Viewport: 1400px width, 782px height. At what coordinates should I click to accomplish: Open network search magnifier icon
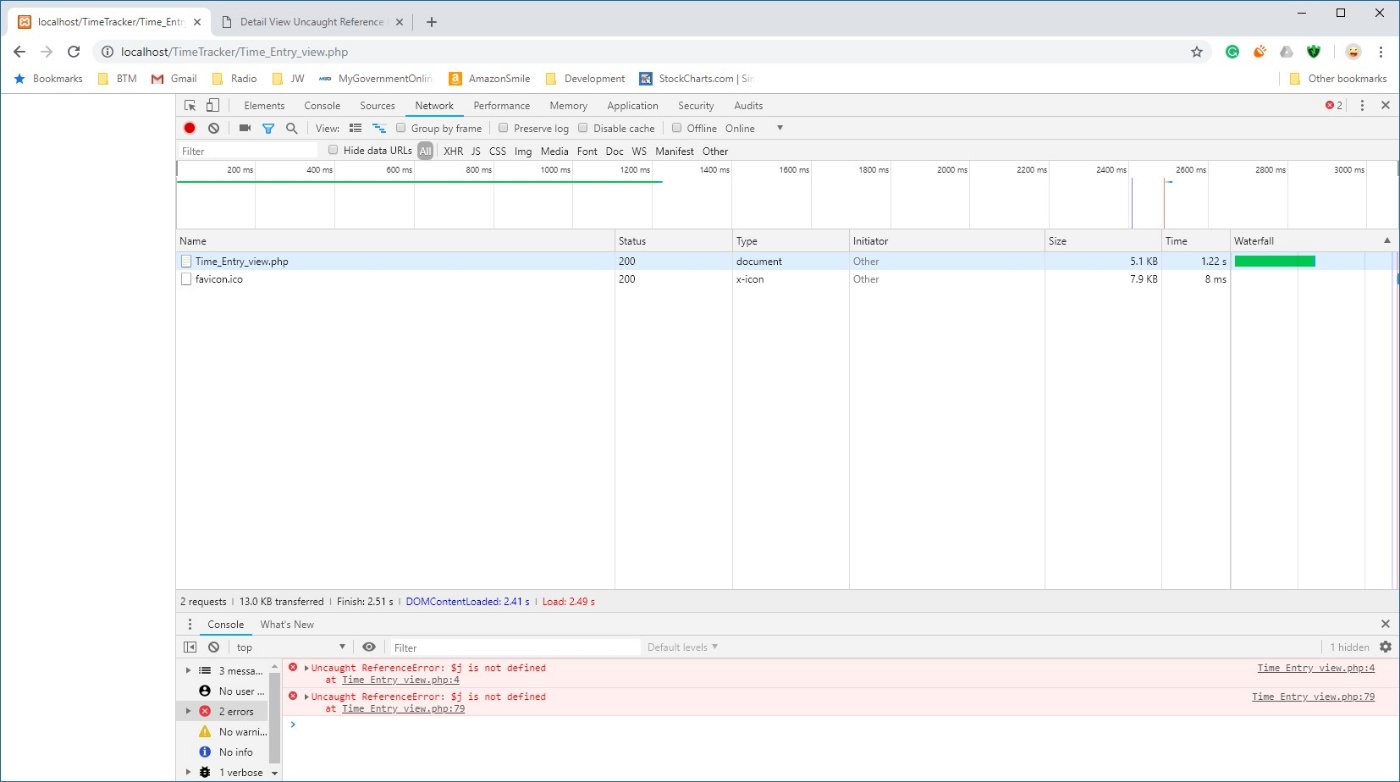pos(292,128)
